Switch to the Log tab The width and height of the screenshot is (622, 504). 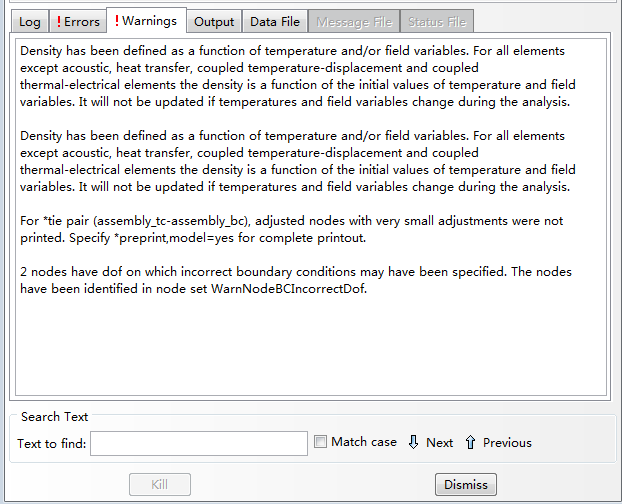coord(28,22)
